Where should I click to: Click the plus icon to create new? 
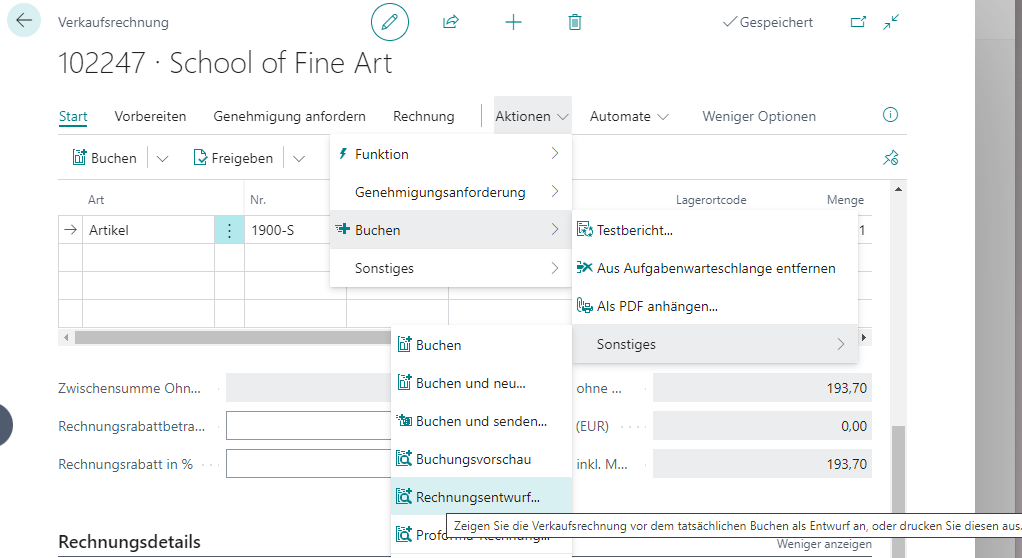(x=513, y=22)
